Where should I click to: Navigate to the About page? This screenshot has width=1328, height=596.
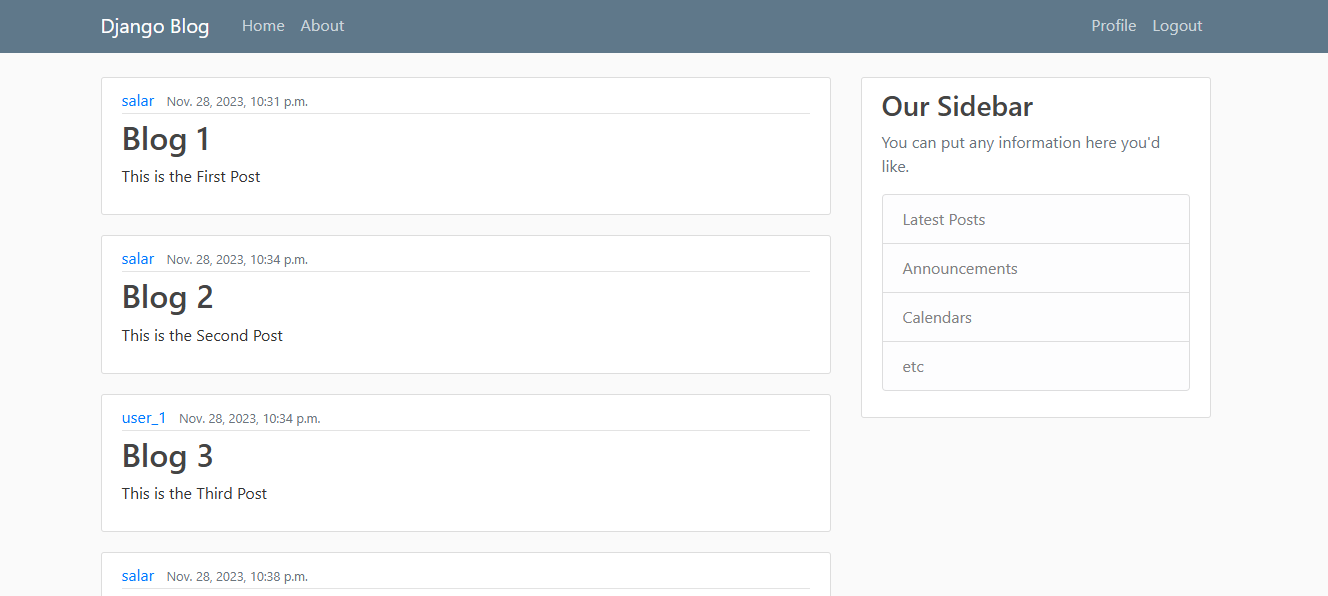pos(322,25)
